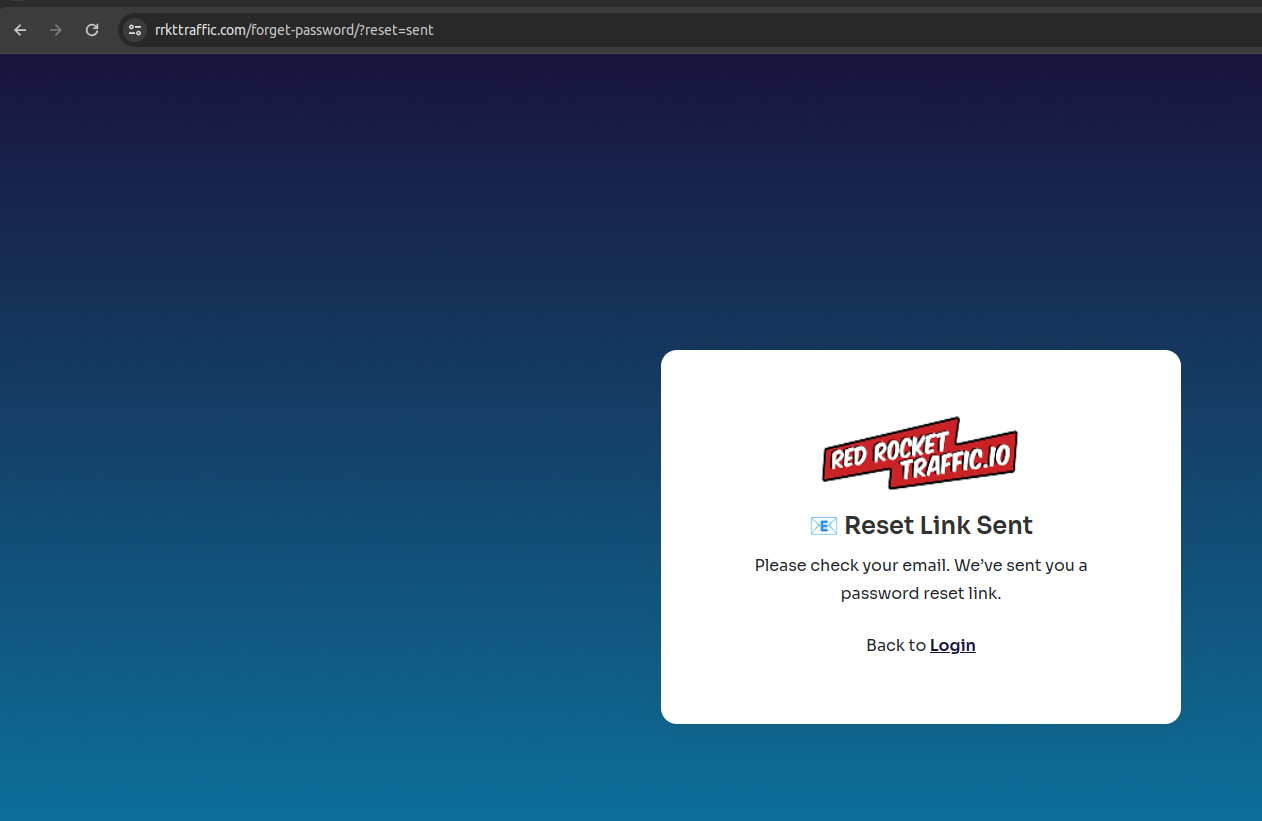
Task: Click the empty address bar area right of URL
Action: pyautogui.click(x=800, y=30)
